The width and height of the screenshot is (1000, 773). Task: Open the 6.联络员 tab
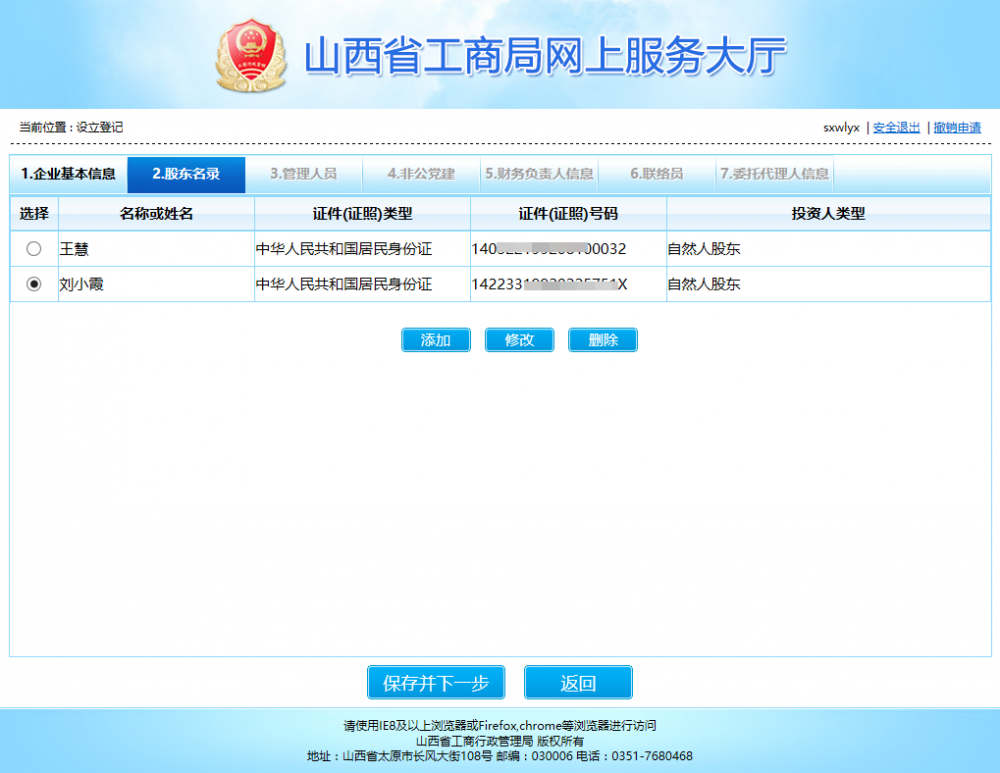(656, 174)
